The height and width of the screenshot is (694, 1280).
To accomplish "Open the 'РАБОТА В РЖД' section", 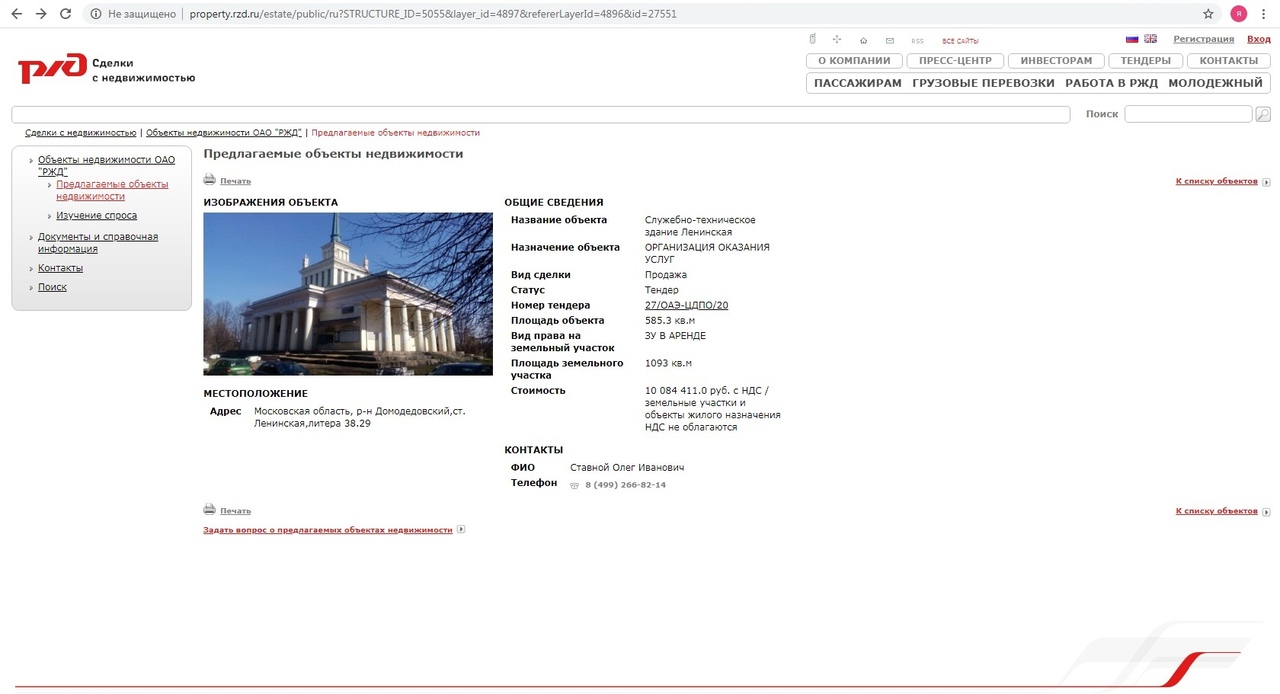I will pos(1111,83).
